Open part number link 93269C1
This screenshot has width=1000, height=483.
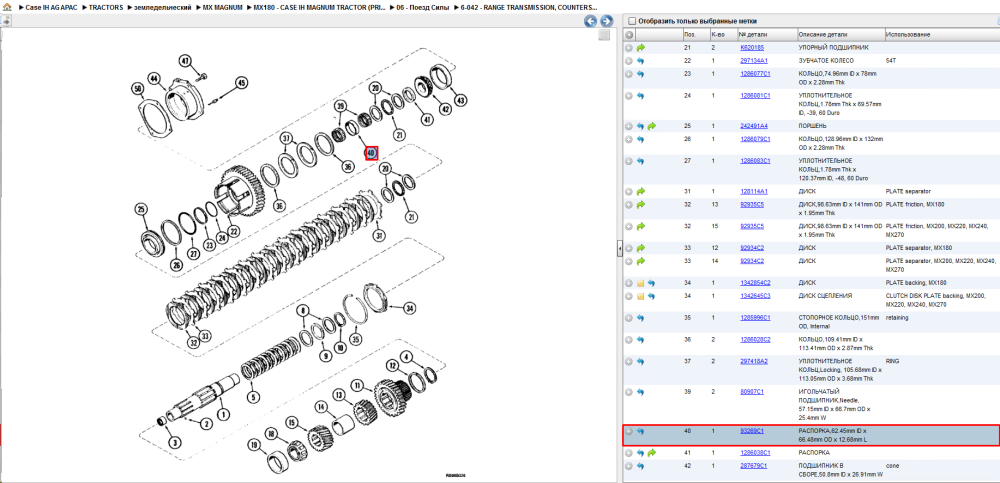[752, 431]
